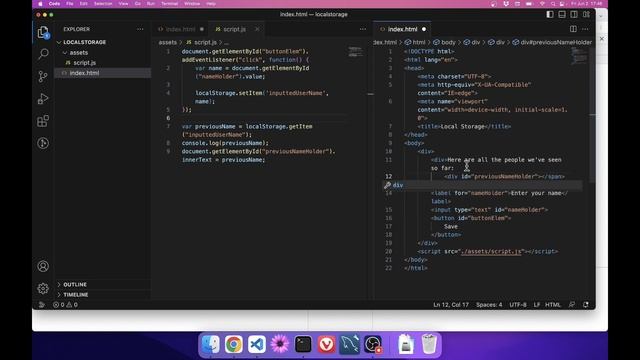This screenshot has width=640, height=360.
Task: Open more actions for right editor group
Action: (x=585, y=29)
